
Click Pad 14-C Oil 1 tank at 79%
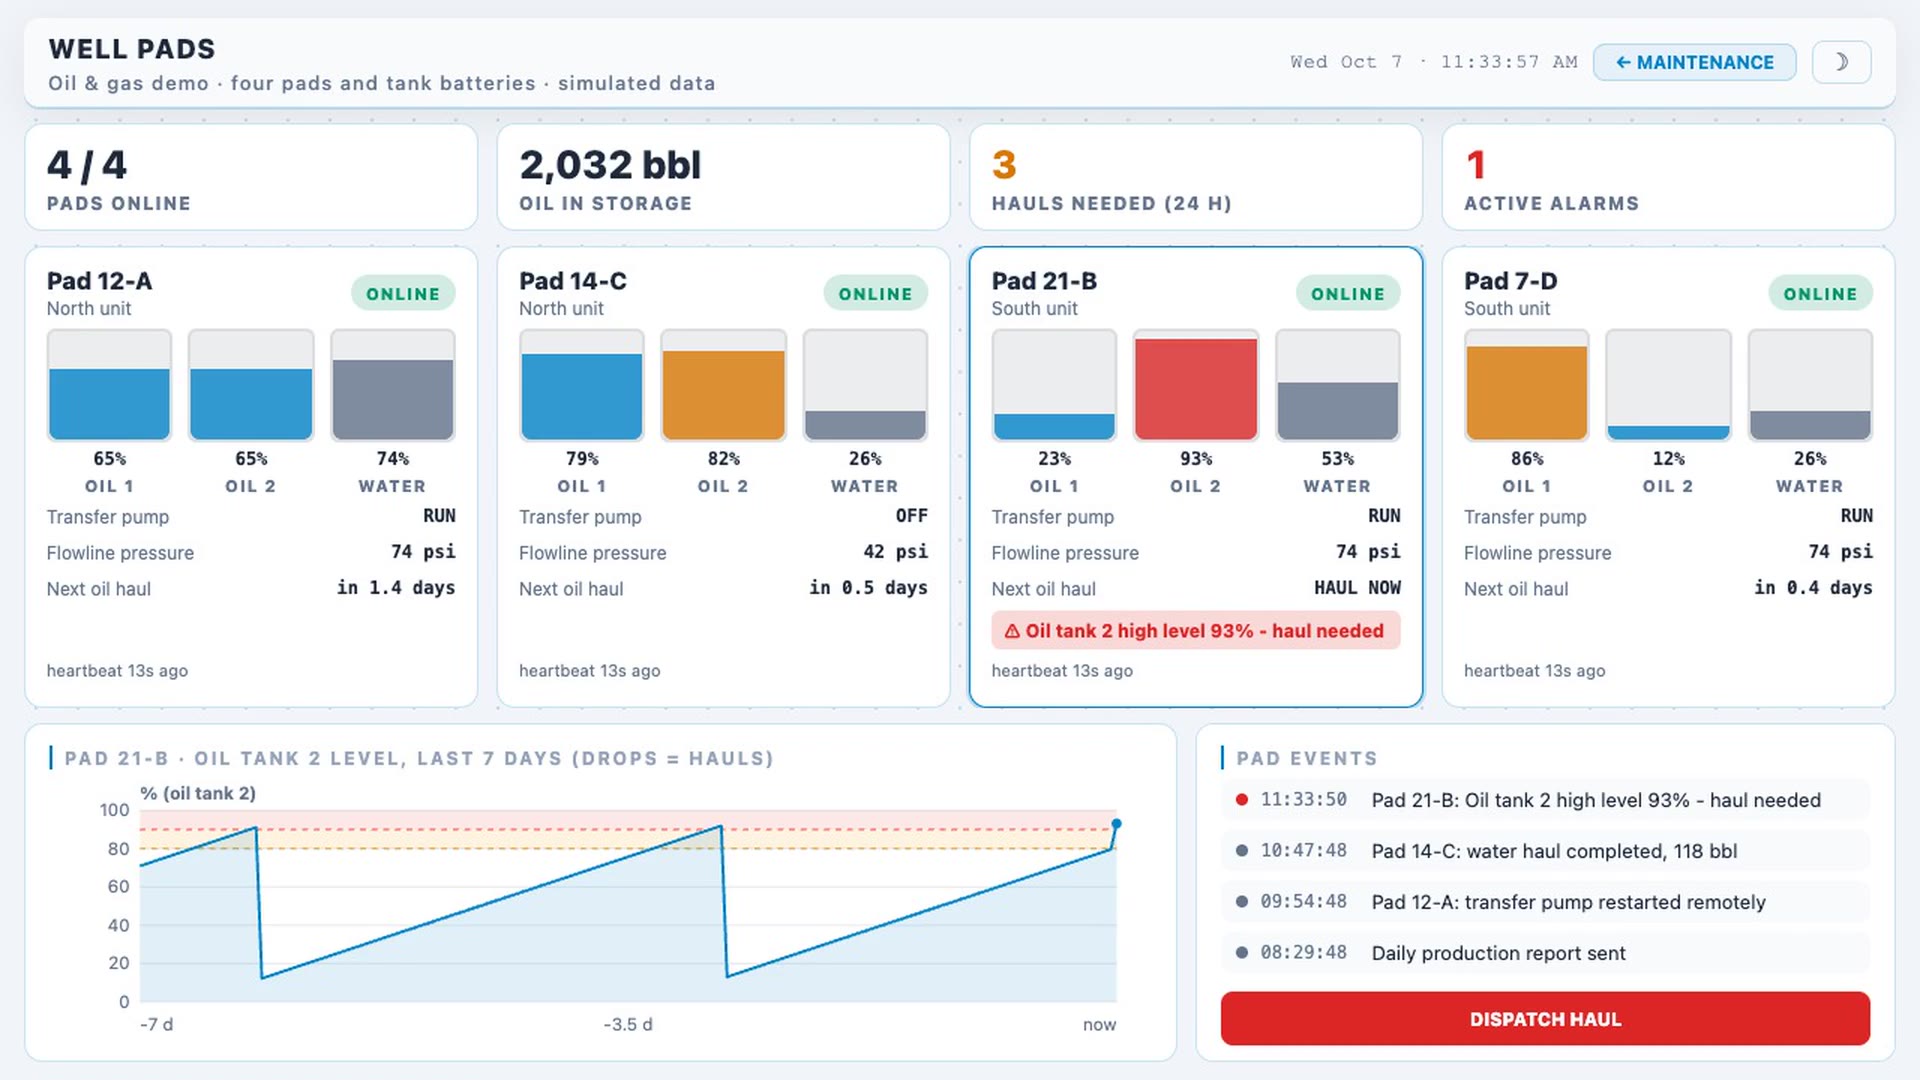tap(581, 385)
